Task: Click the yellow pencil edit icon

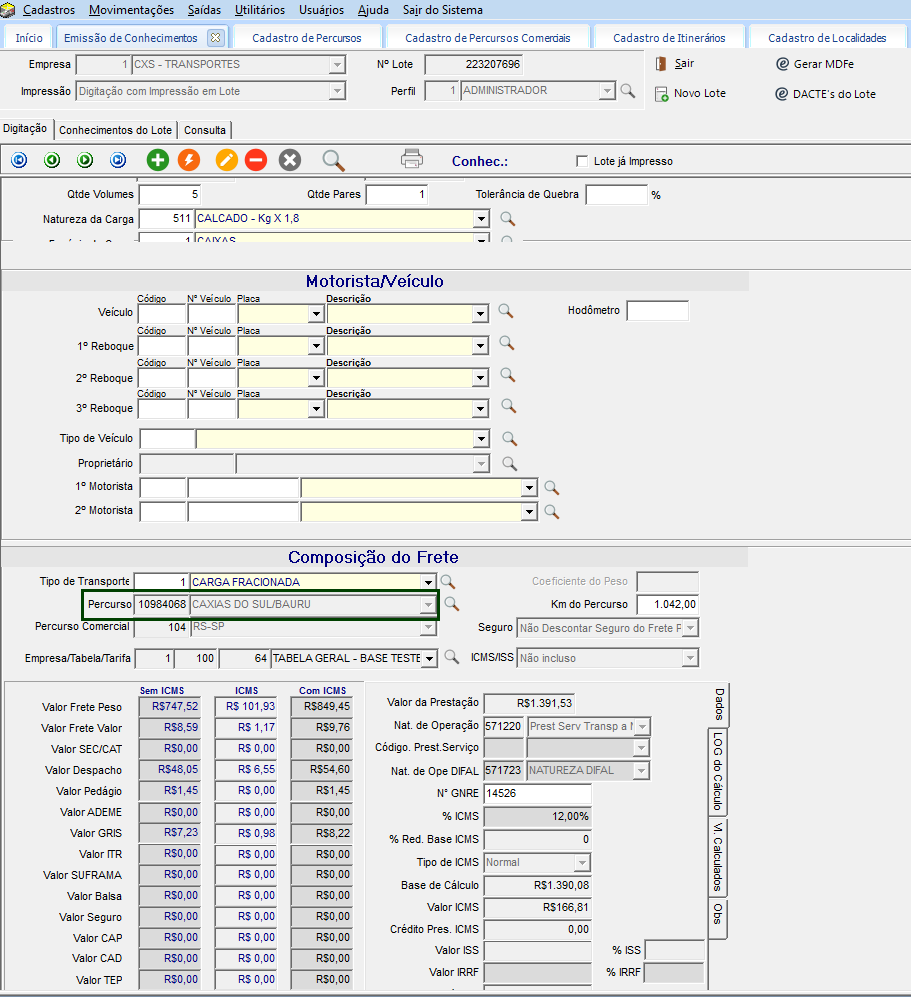Action: 227,160
